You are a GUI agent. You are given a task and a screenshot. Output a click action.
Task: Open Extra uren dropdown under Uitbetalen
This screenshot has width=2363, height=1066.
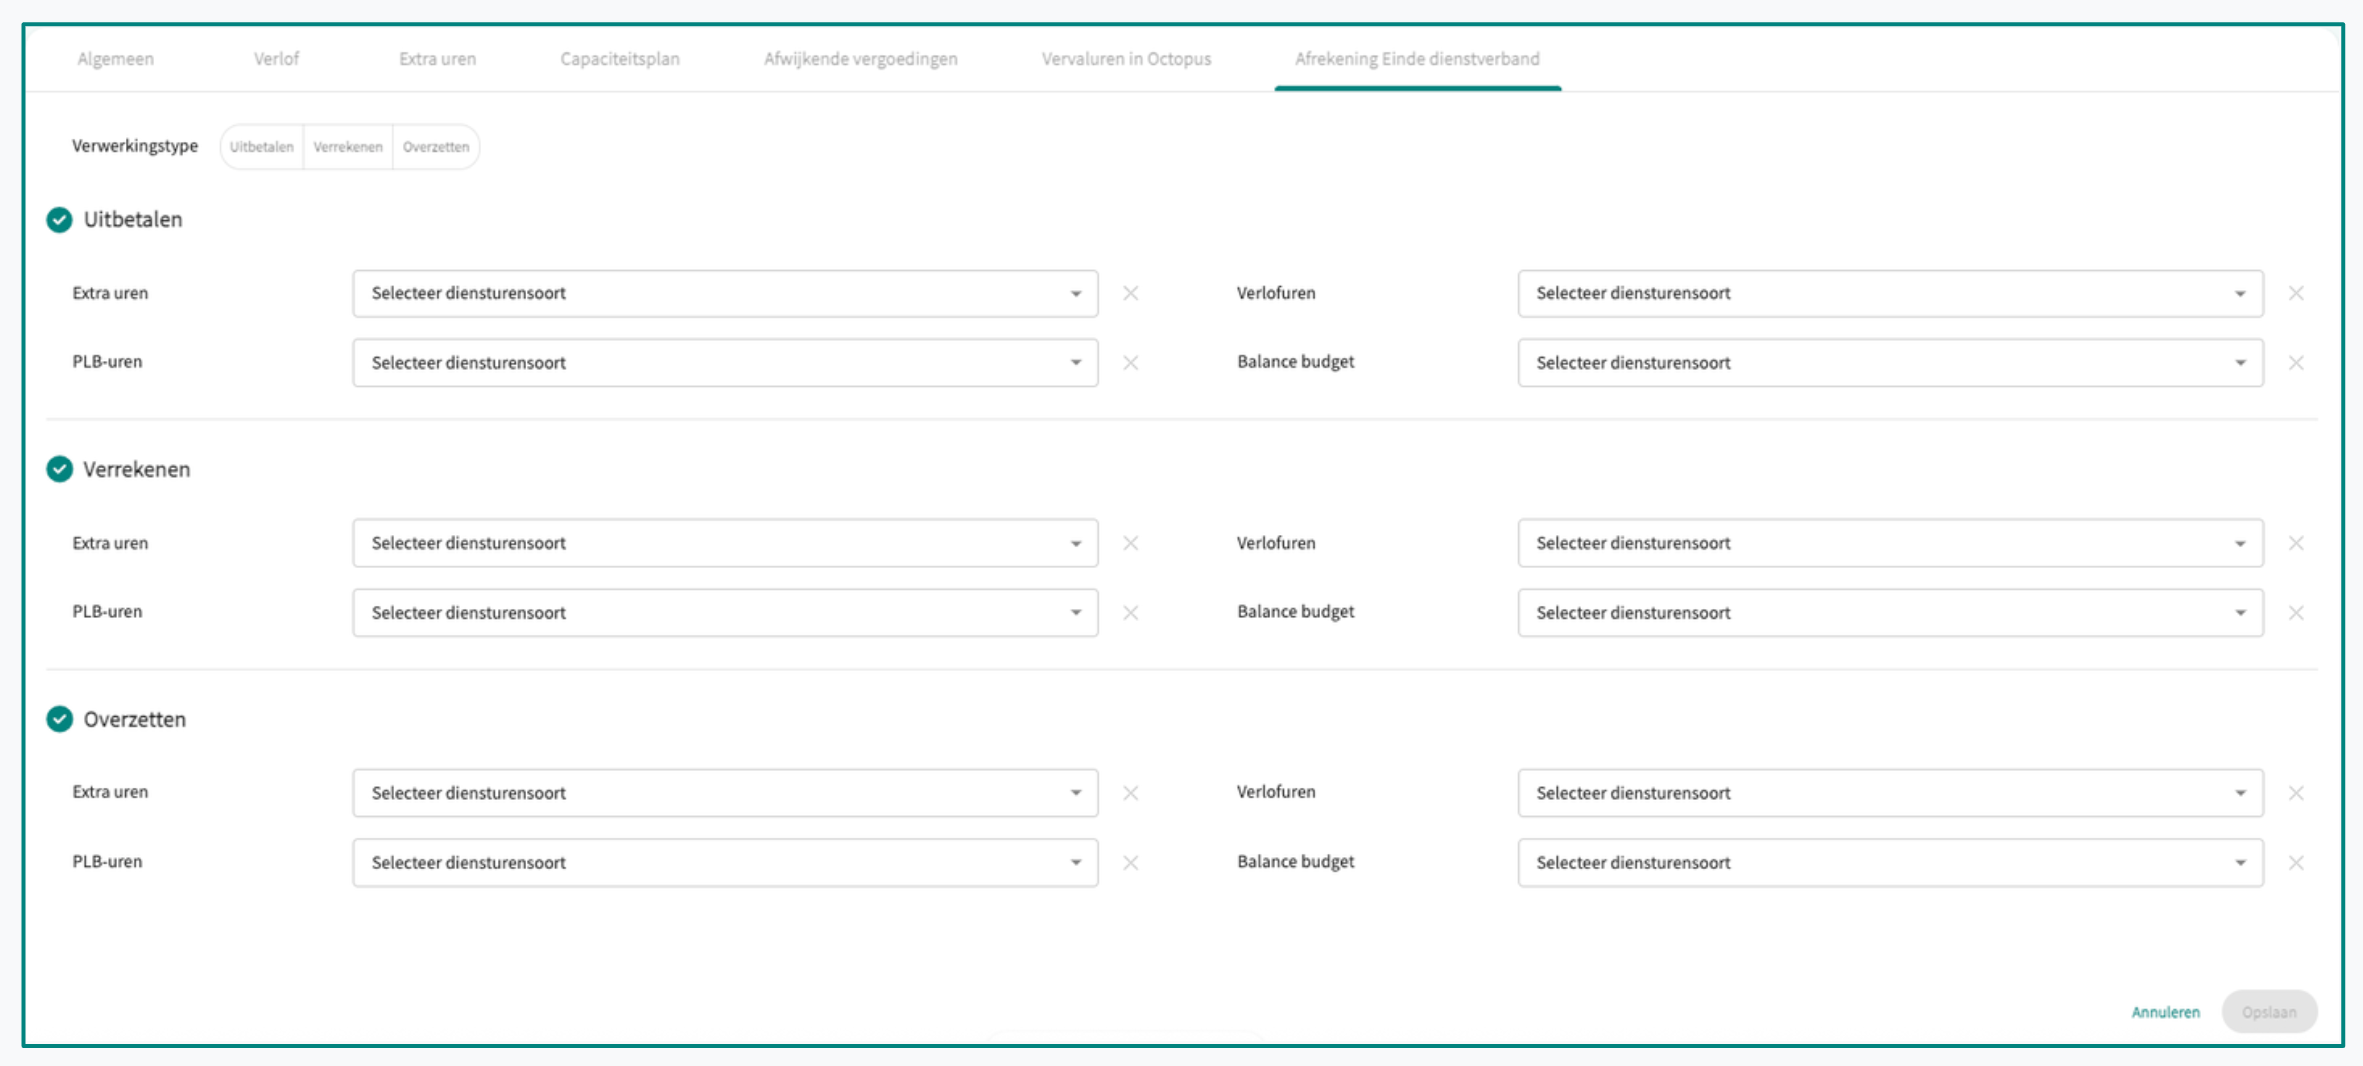coord(725,293)
